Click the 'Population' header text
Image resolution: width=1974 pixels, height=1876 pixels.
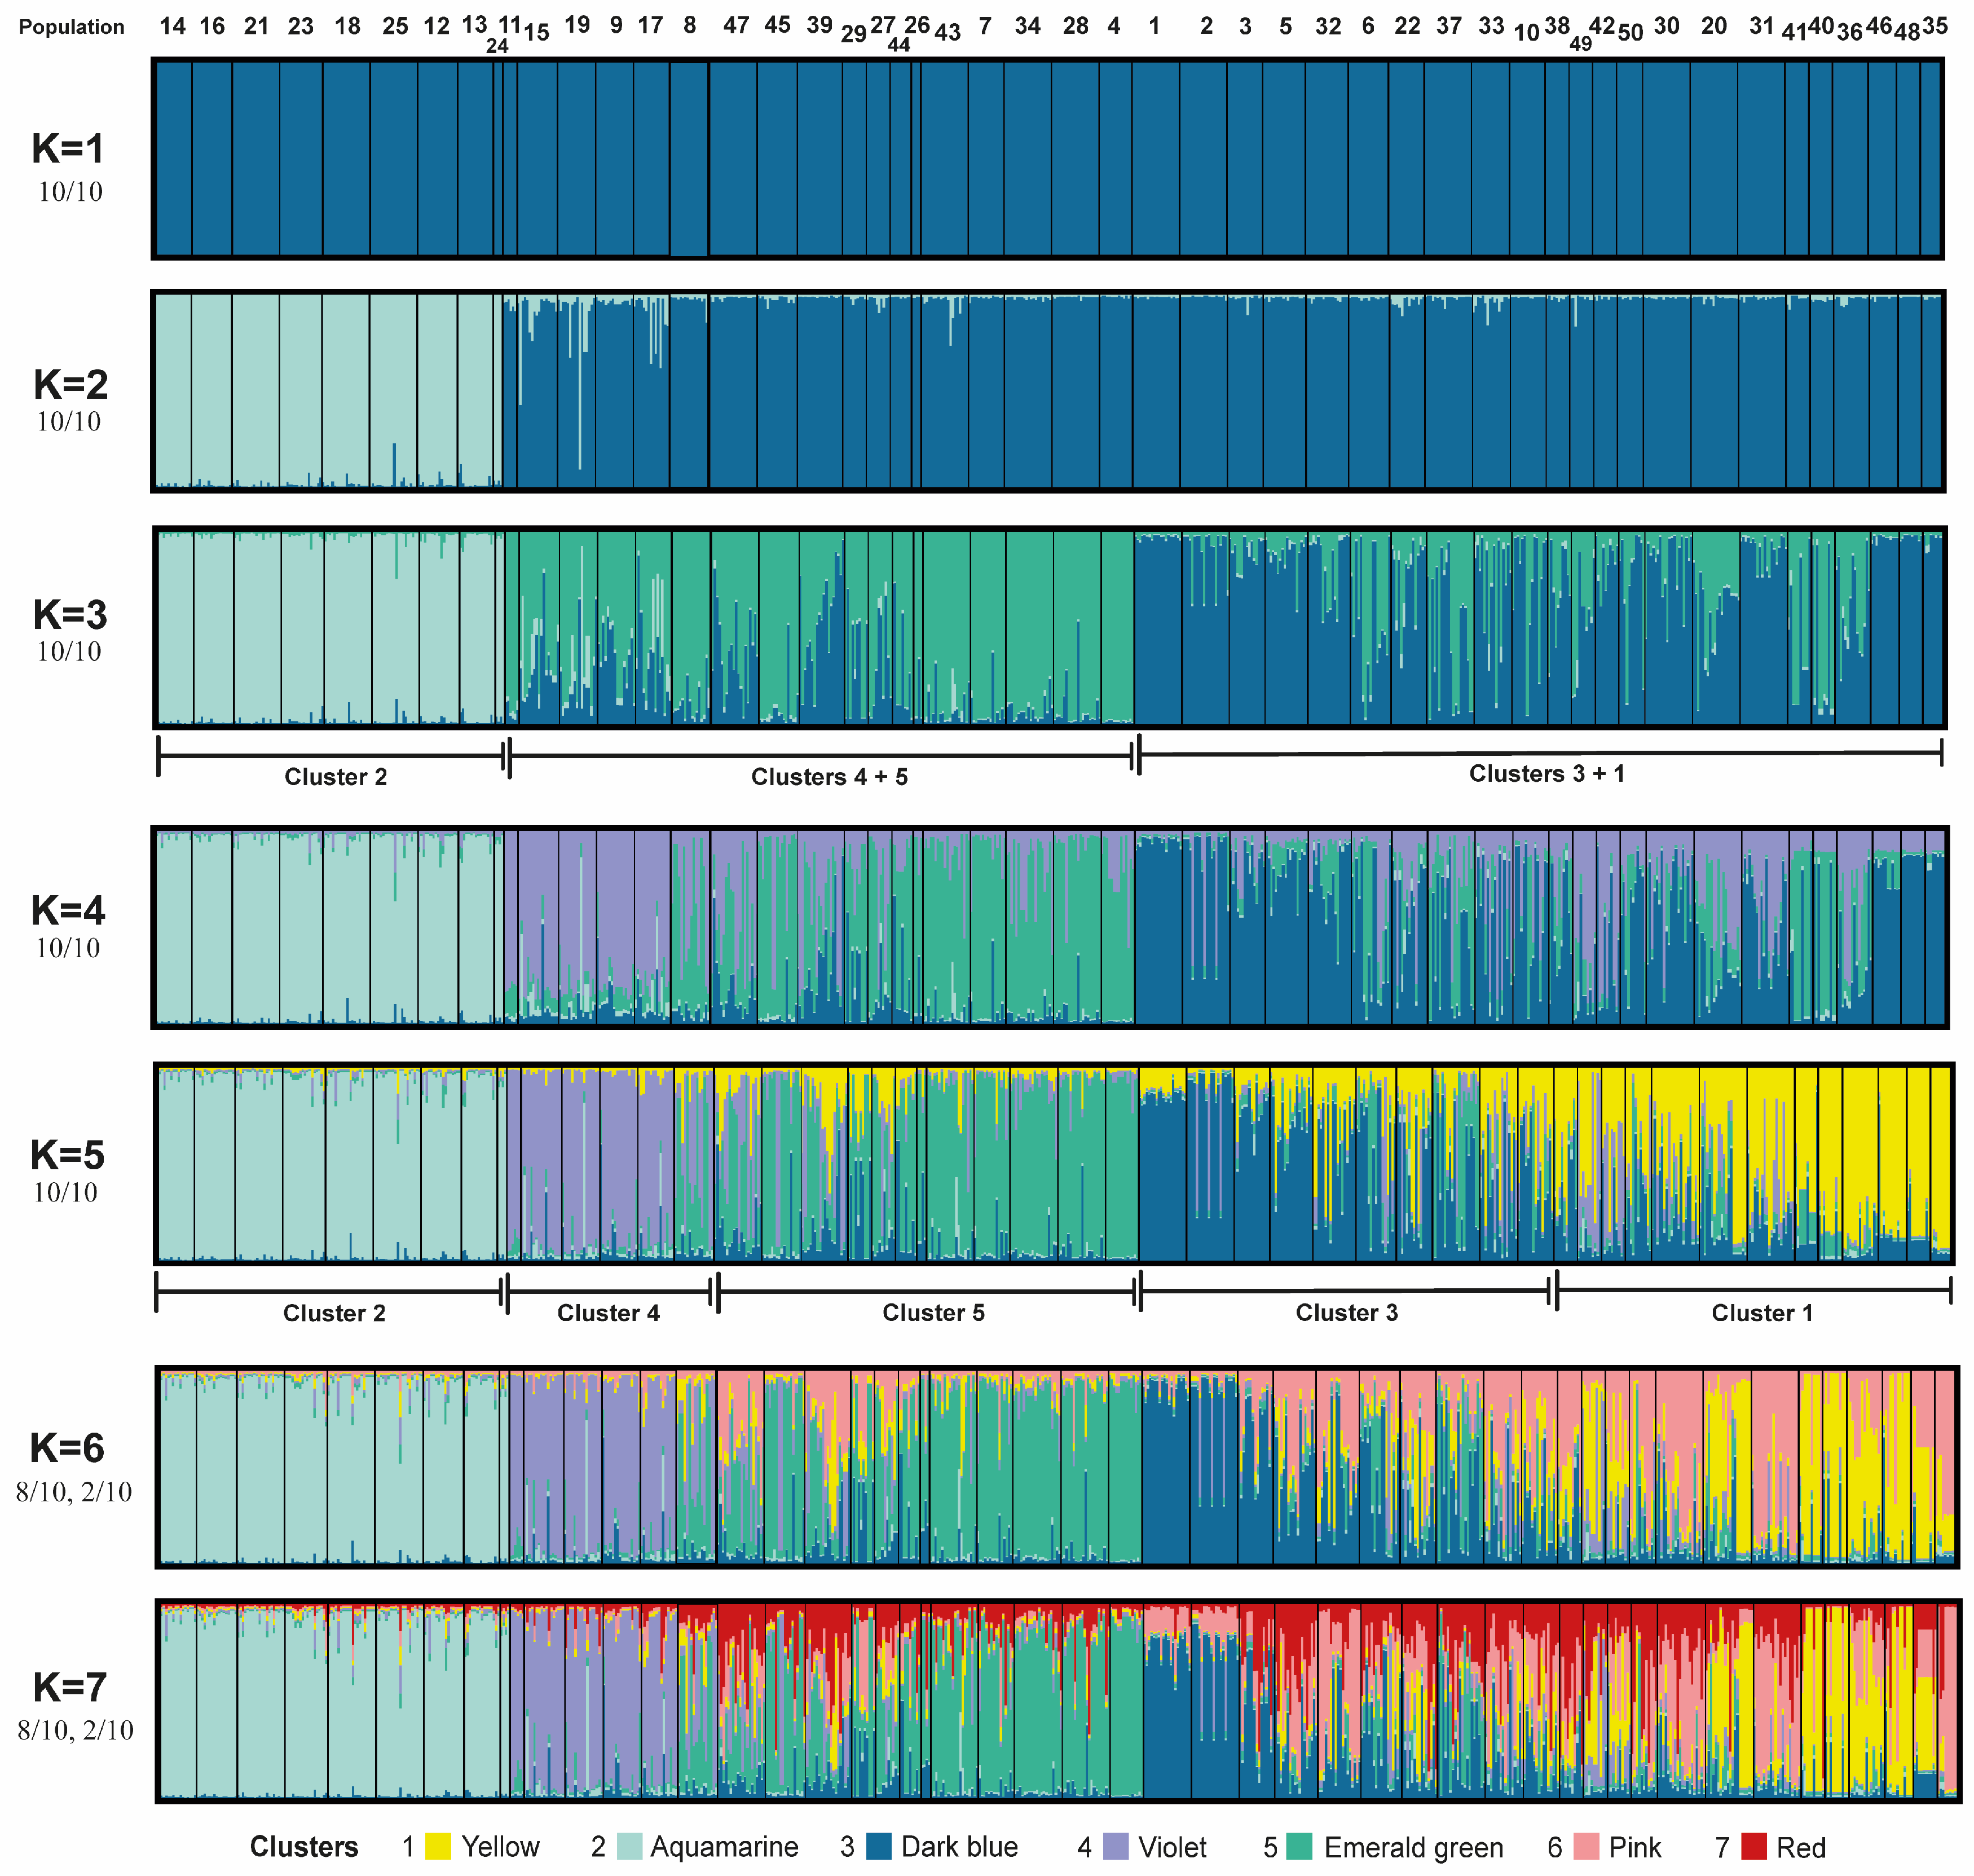[x=72, y=27]
